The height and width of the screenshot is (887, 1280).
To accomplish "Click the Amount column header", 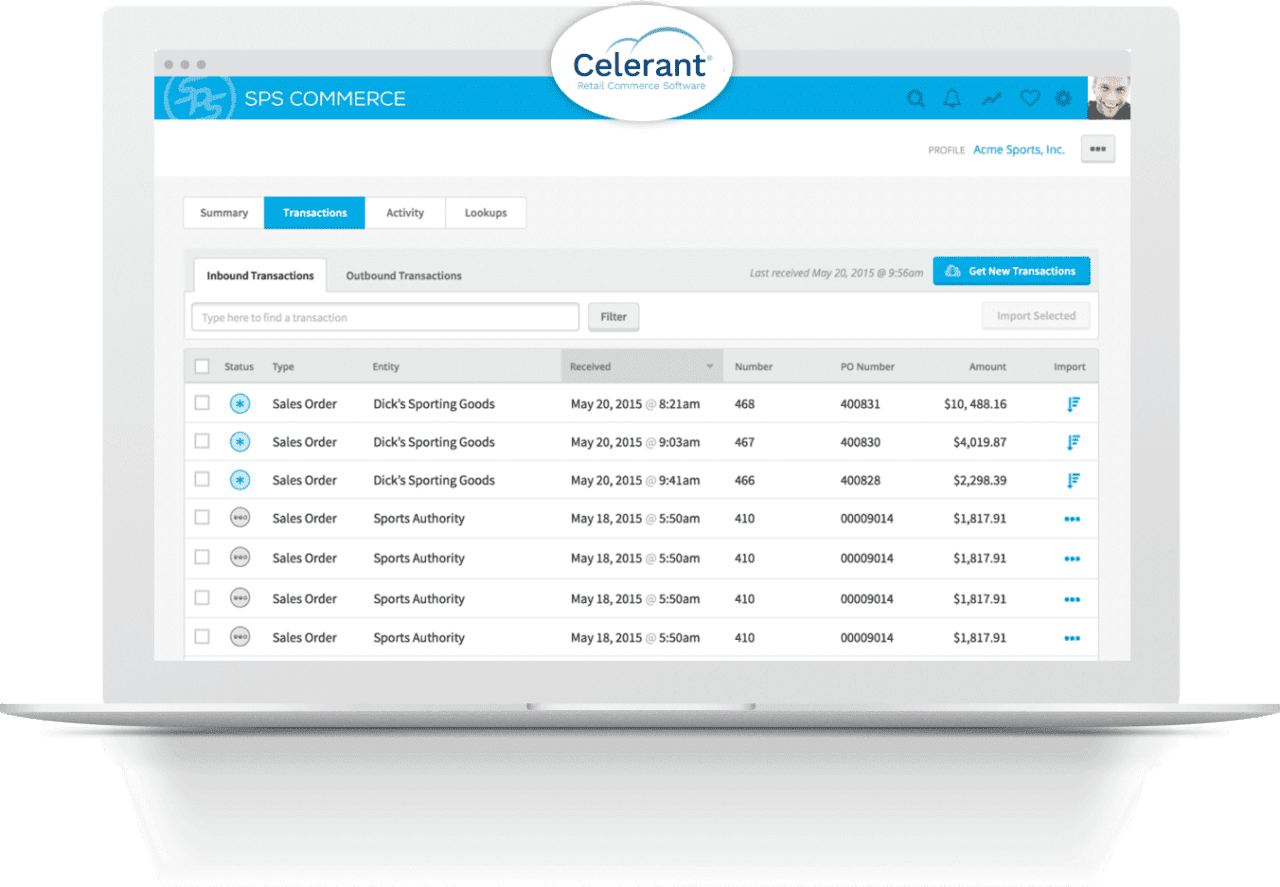I will pyautogui.click(x=987, y=367).
